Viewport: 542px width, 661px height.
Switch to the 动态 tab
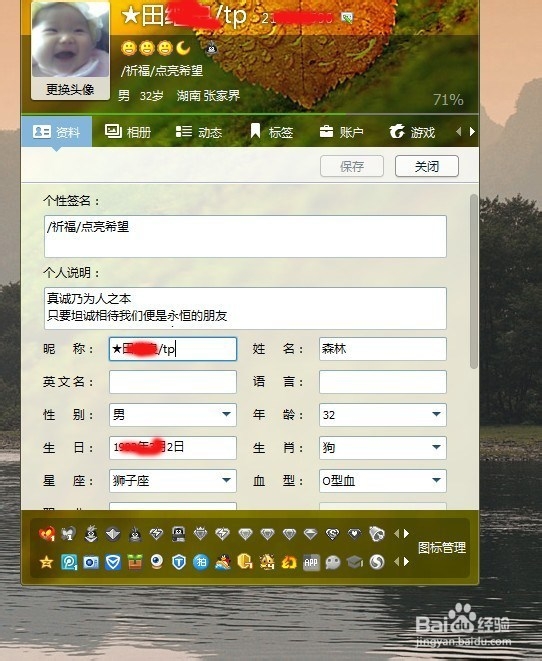pyautogui.click(x=199, y=132)
